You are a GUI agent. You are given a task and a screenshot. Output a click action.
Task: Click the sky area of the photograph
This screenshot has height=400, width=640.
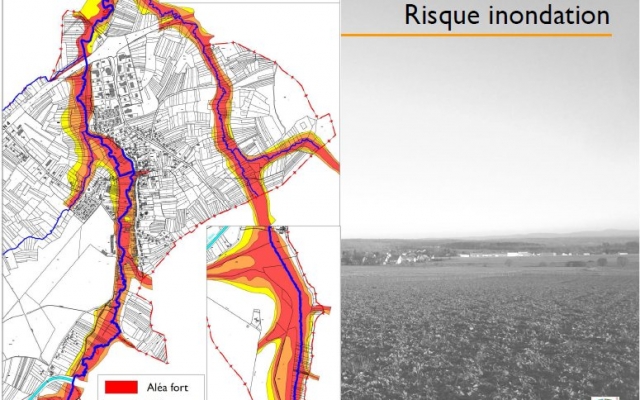(490, 130)
